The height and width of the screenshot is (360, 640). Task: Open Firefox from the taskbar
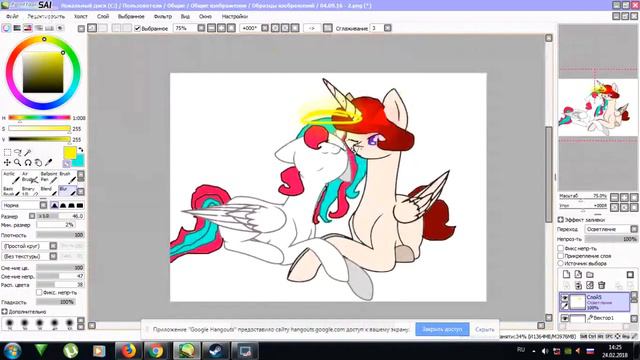click(128, 351)
